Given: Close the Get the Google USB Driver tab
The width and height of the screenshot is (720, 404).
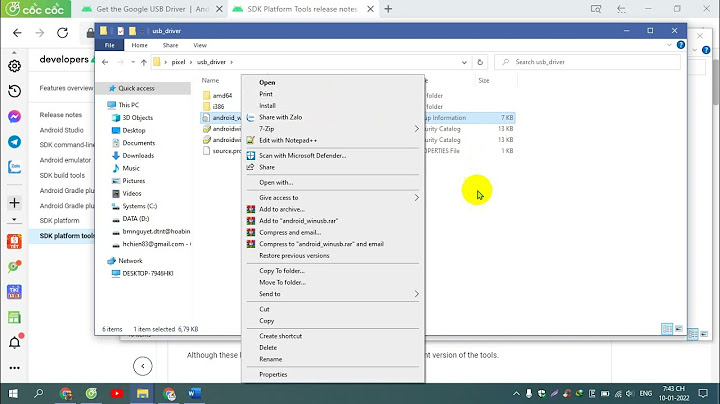Looking at the screenshot, I should 219,9.
